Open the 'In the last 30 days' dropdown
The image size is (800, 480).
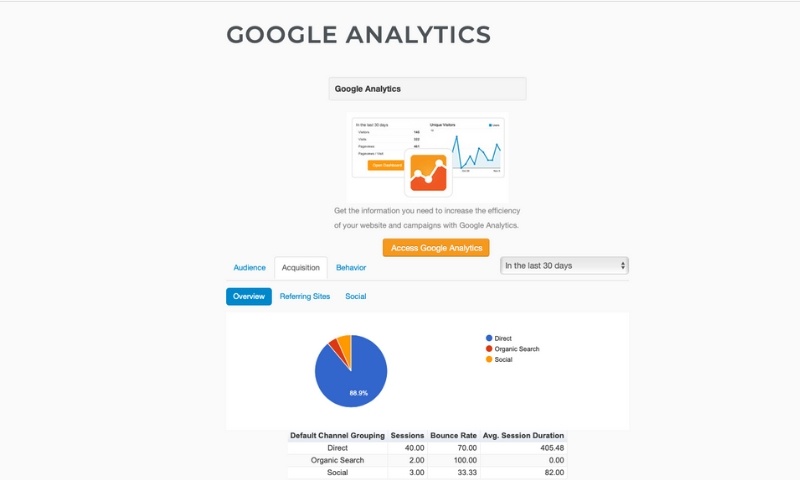(x=564, y=266)
